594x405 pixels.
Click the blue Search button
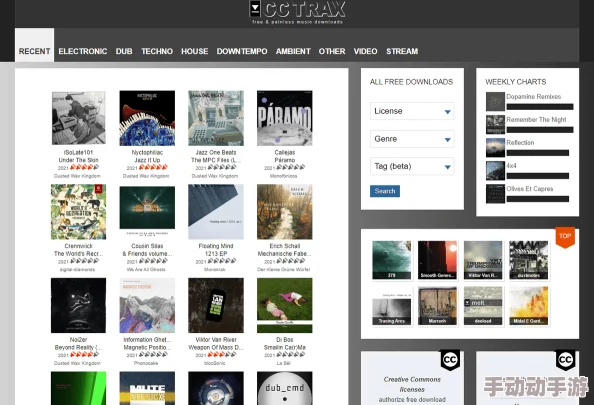tap(385, 191)
